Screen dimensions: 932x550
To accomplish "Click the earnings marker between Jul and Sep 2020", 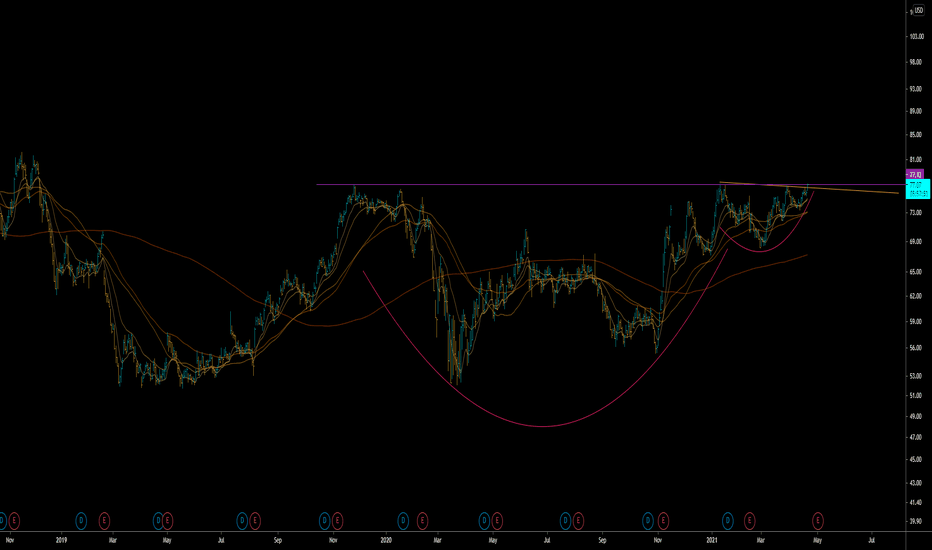I will (578, 521).
